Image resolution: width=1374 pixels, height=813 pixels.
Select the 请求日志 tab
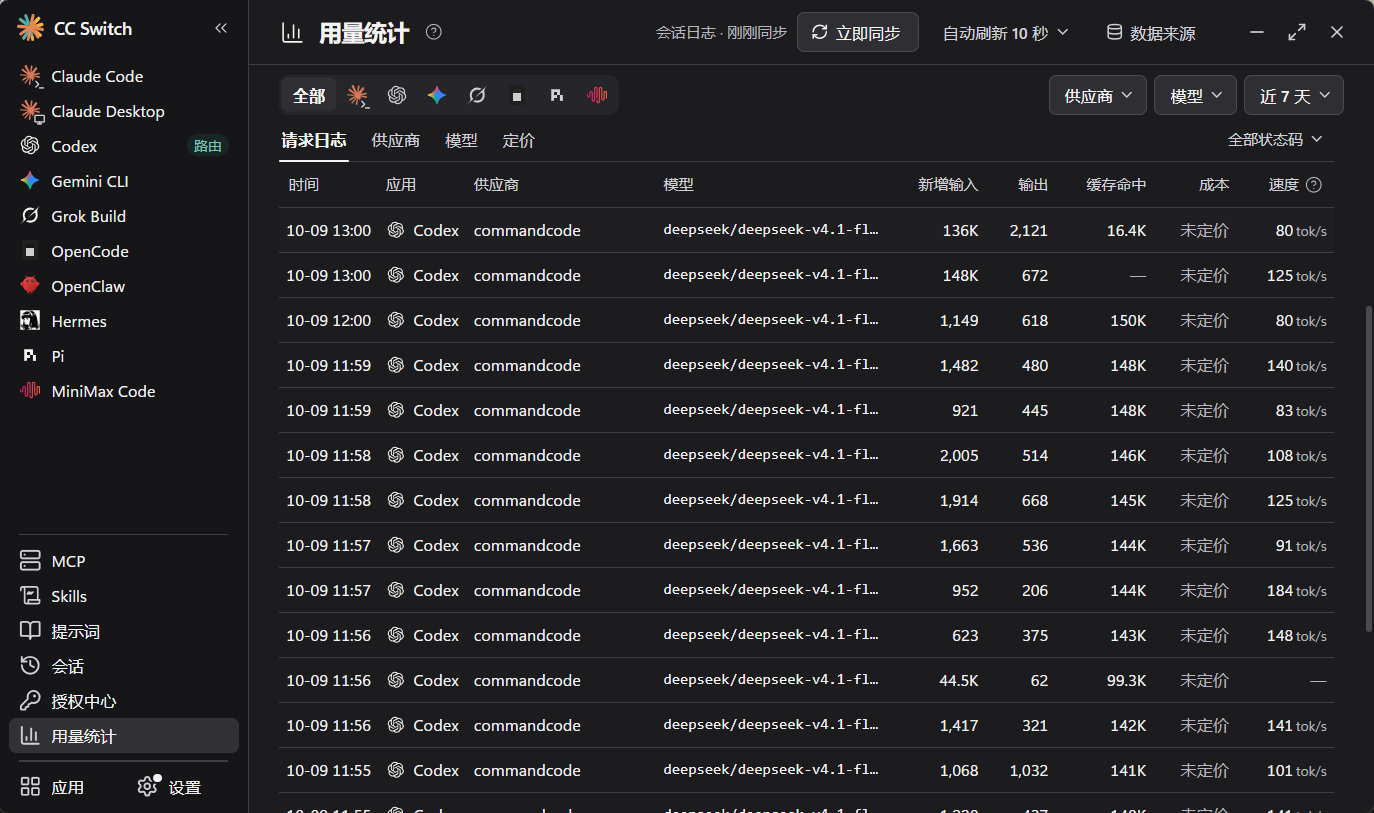tap(314, 140)
